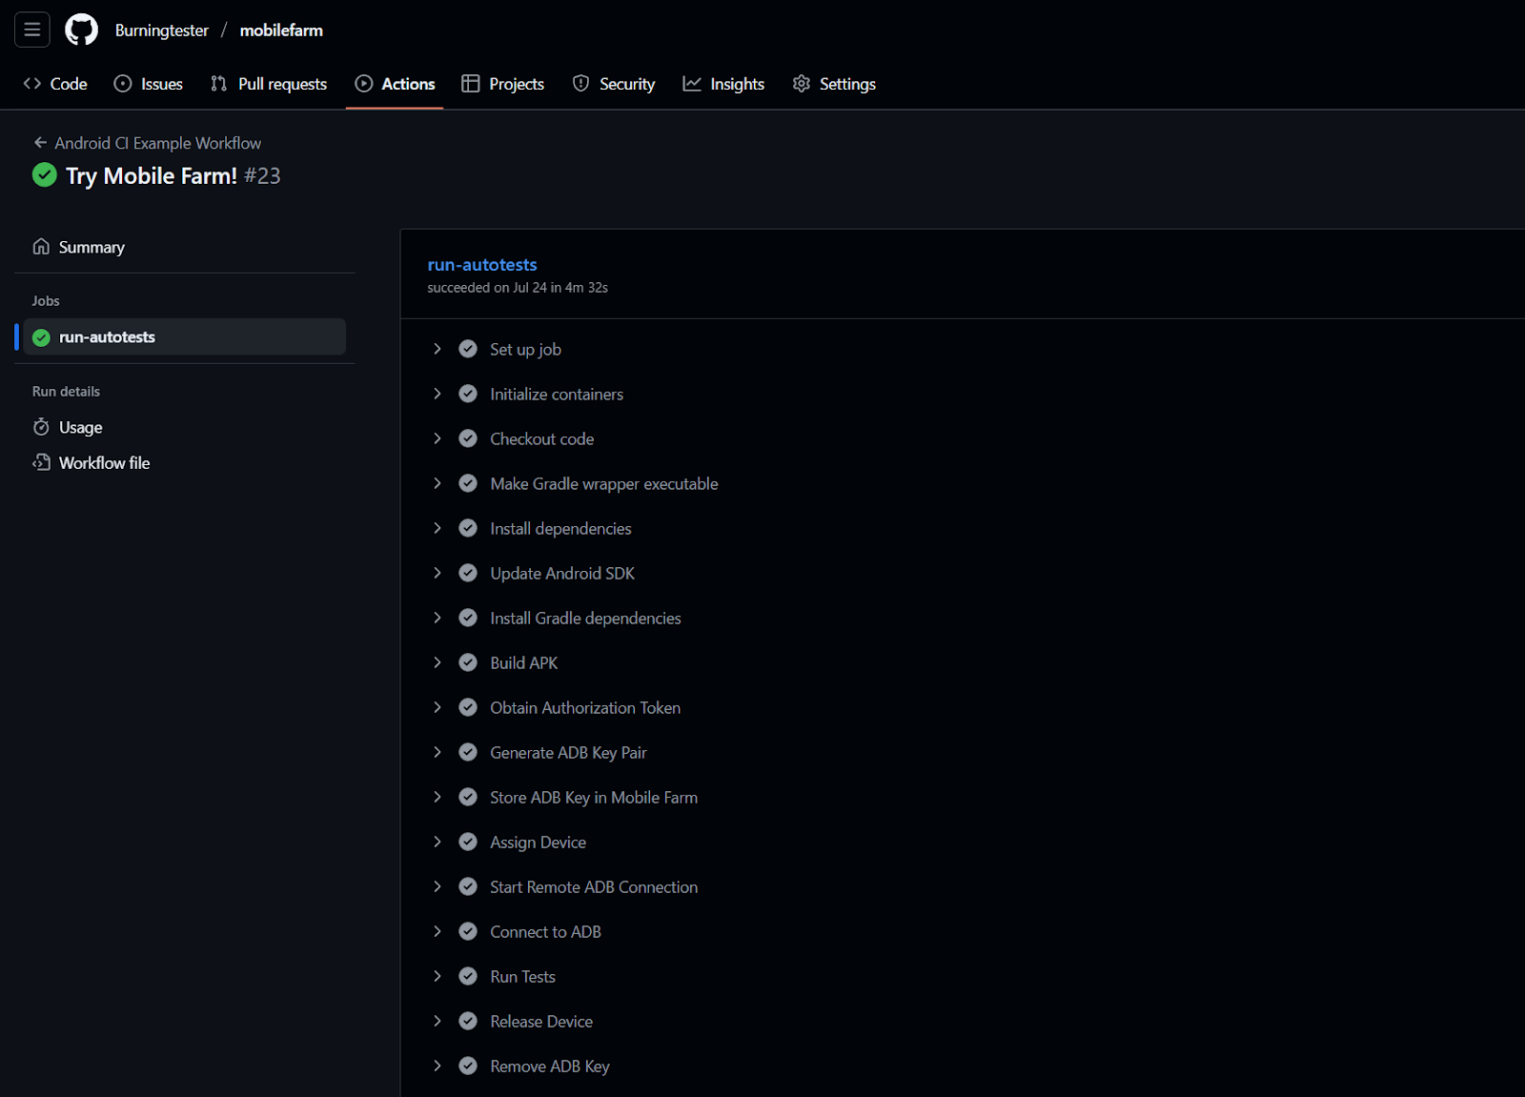This screenshot has height=1097, width=1525.
Task: Click the Workflow file icon
Action: click(x=41, y=463)
